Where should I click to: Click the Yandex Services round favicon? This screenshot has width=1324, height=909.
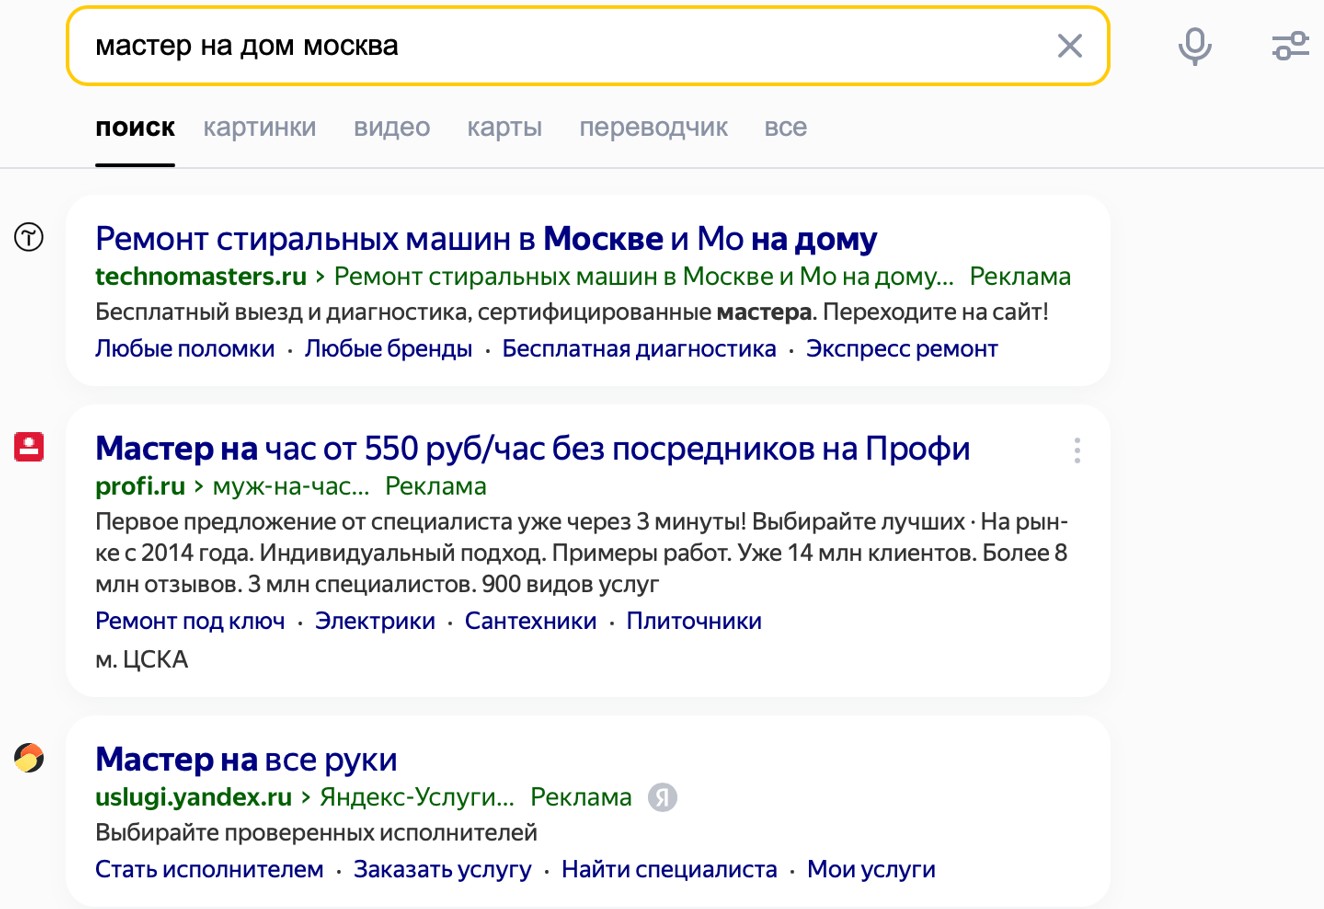pyautogui.click(x=28, y=758)
